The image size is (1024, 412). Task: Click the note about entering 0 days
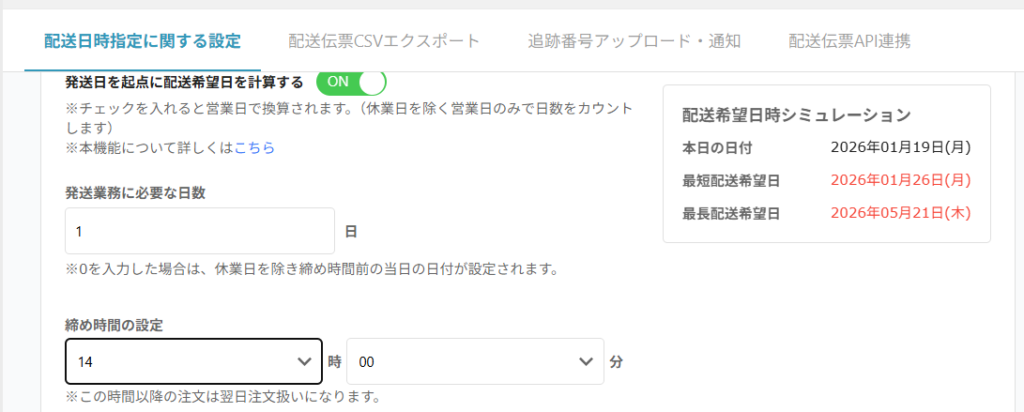pyautogui.click(x=311, y=269)
